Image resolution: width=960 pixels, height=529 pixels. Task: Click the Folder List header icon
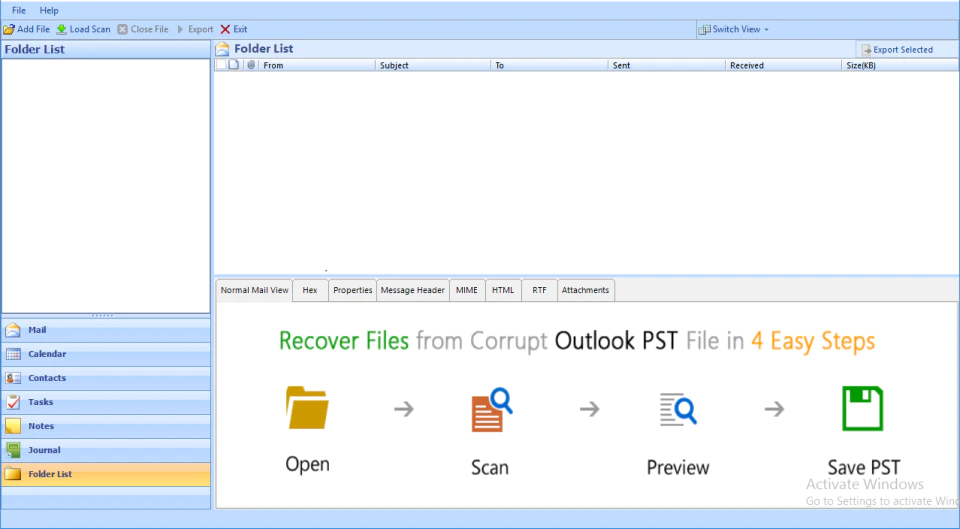(x=222, y=49)
